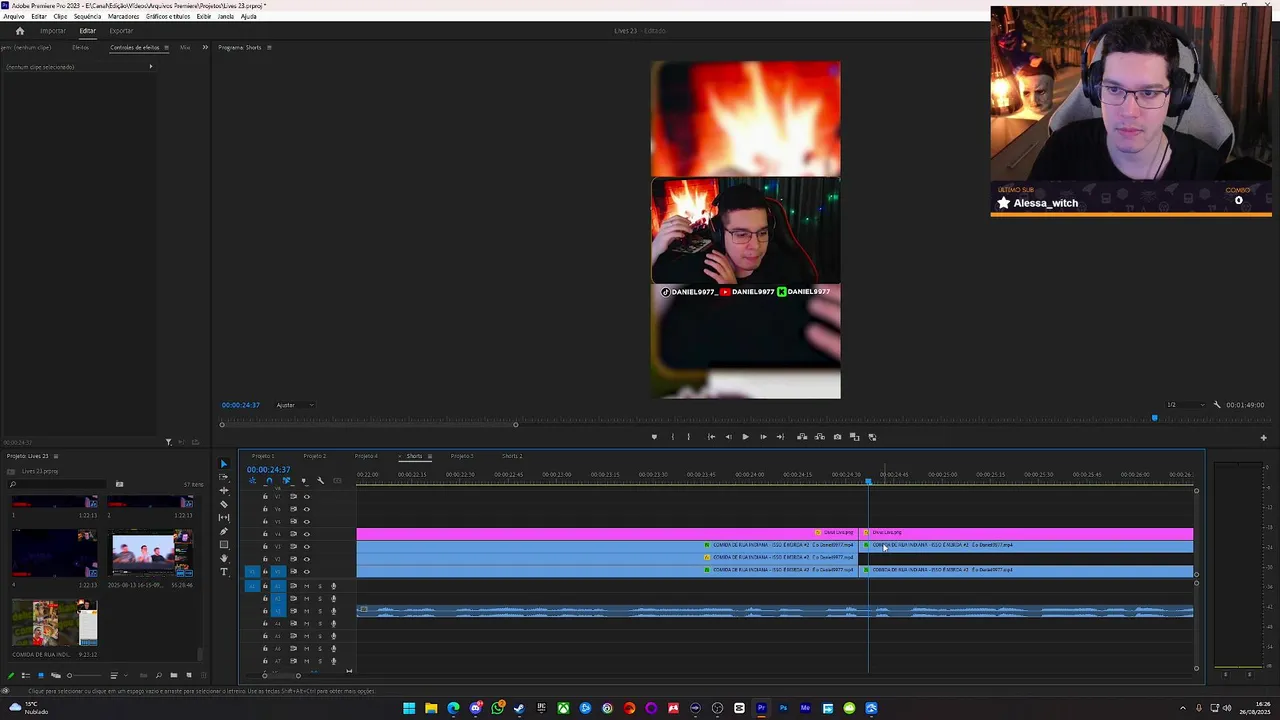
Task: Switch to Shorts 2 timeline tab
Action: (512, 456)
